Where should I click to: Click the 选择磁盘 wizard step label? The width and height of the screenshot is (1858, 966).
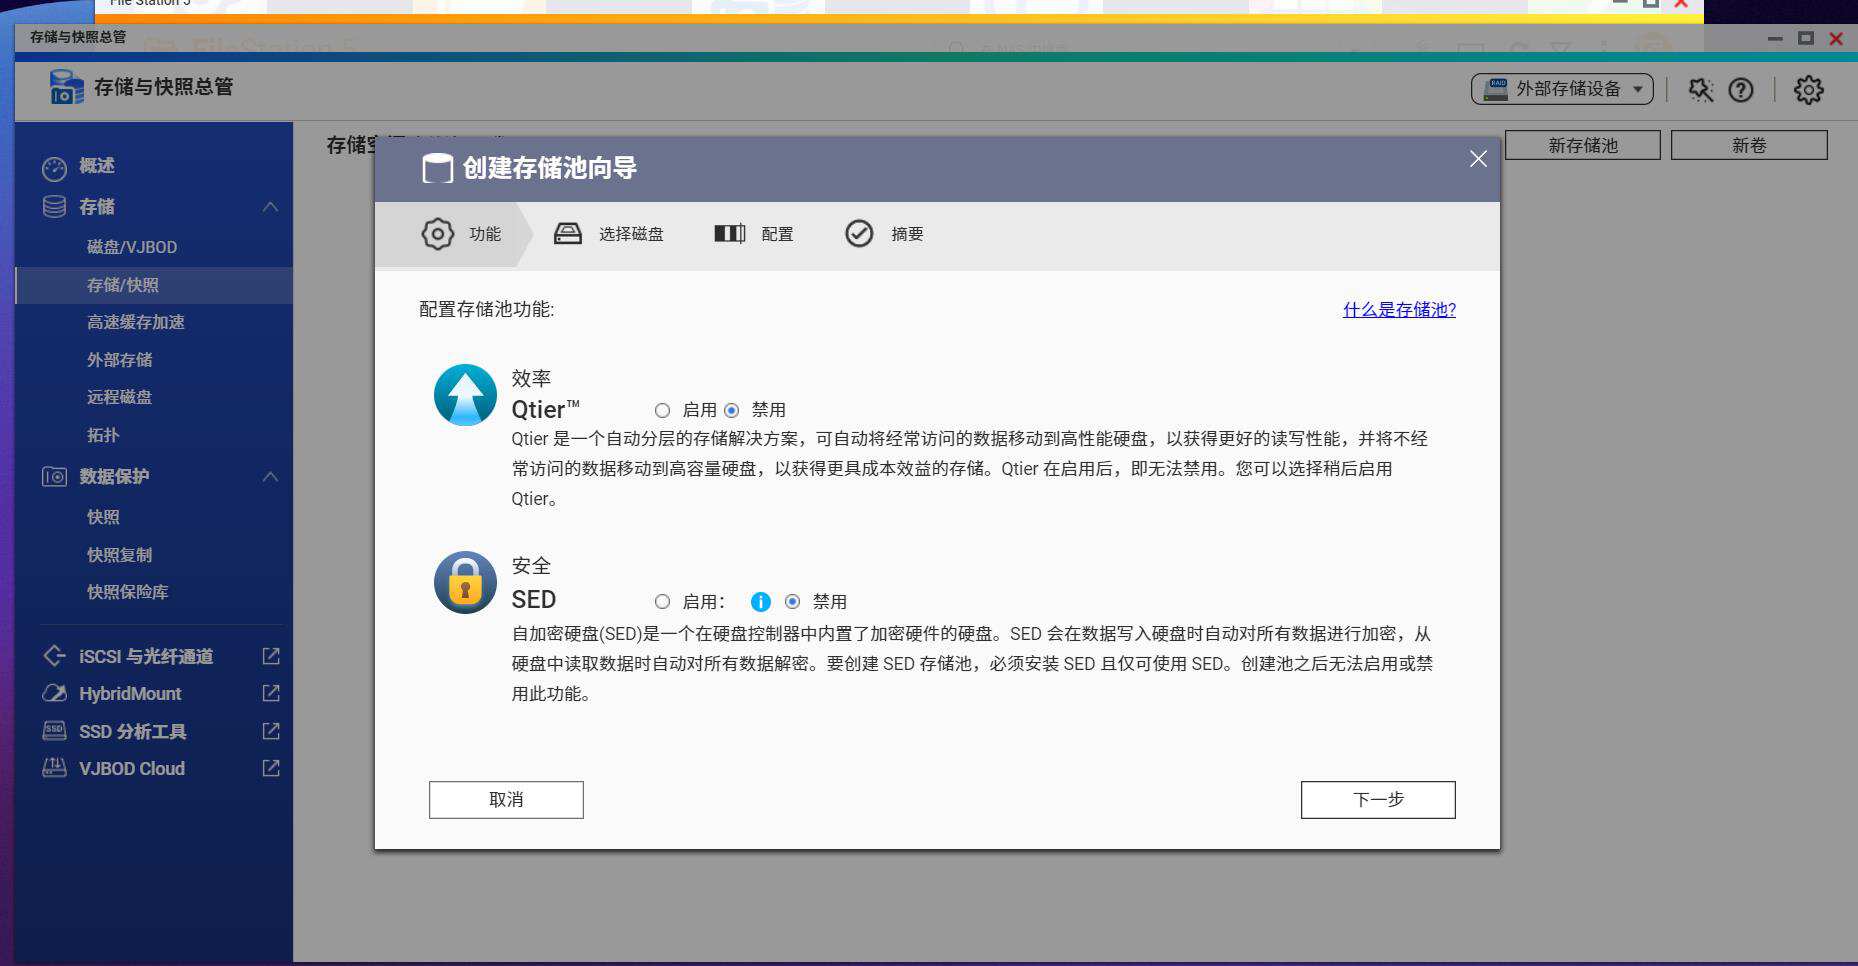(x=631, y=234)
